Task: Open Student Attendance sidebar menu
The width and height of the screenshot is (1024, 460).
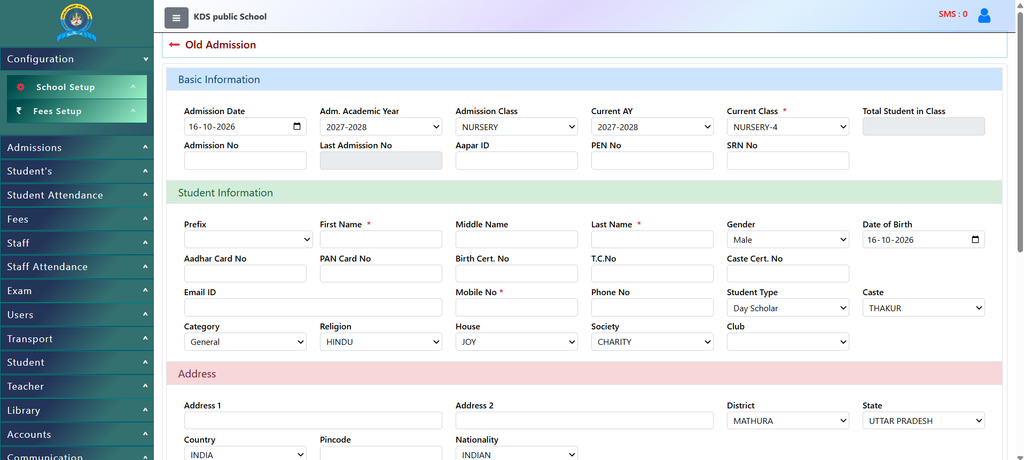Action: coord(76,195)
